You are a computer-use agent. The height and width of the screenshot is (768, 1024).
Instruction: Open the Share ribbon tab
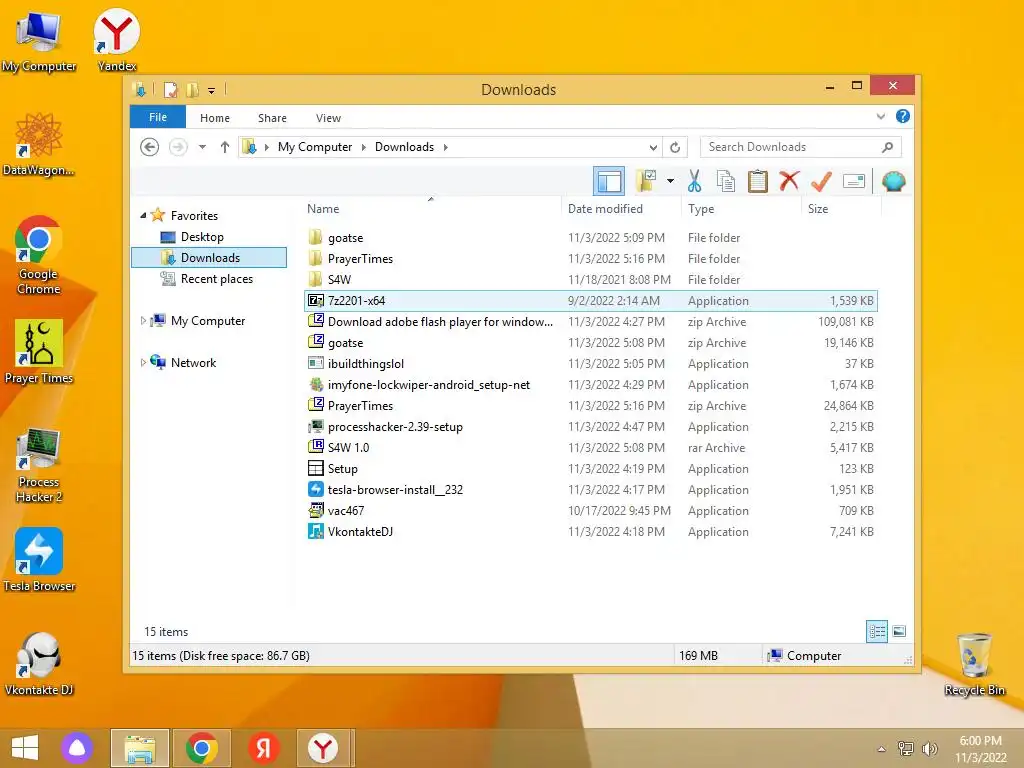click(272, 118)
